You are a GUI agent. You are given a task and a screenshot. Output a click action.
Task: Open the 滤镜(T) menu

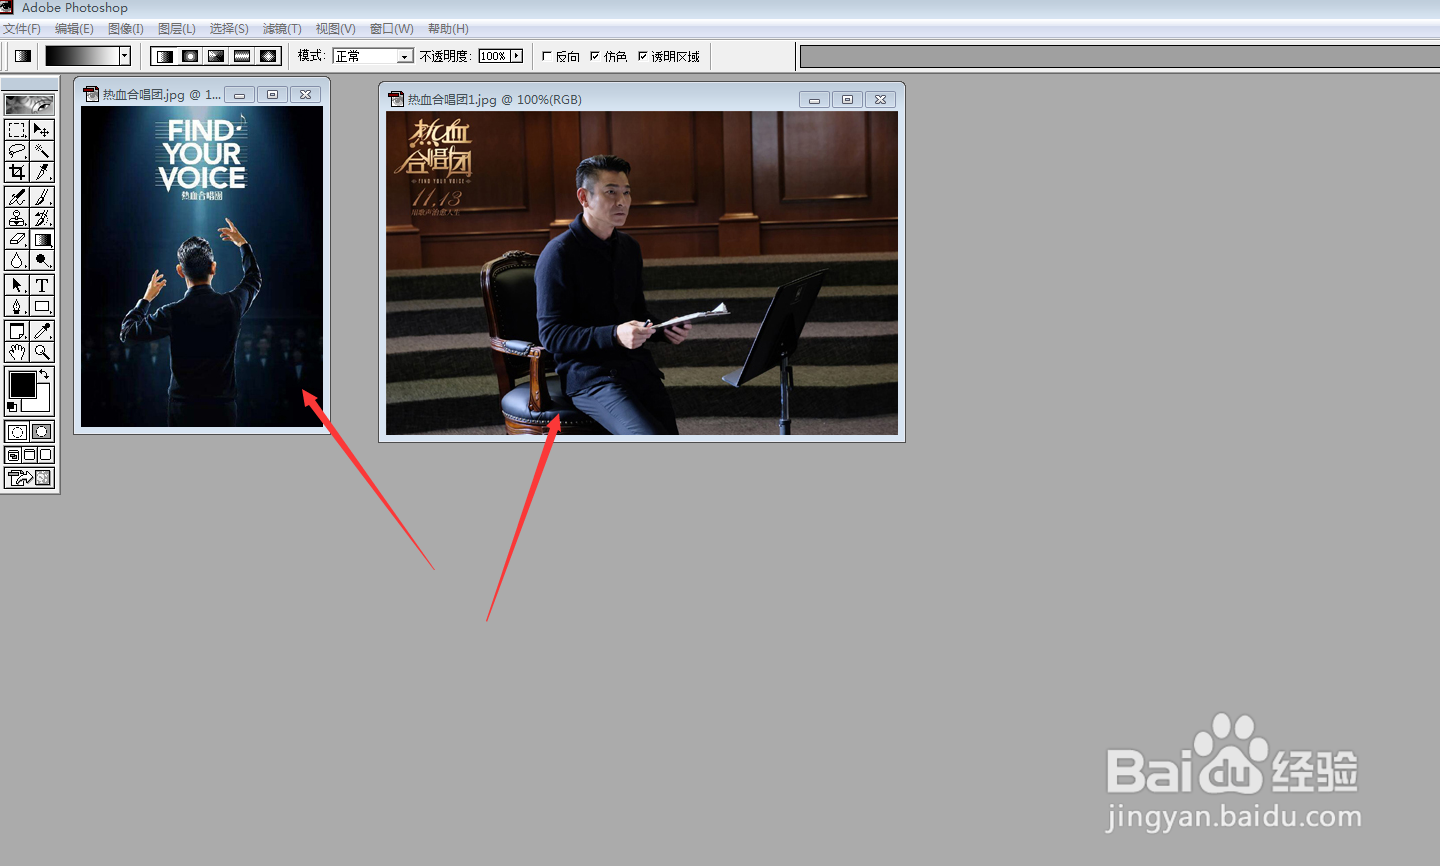[282, 29]
